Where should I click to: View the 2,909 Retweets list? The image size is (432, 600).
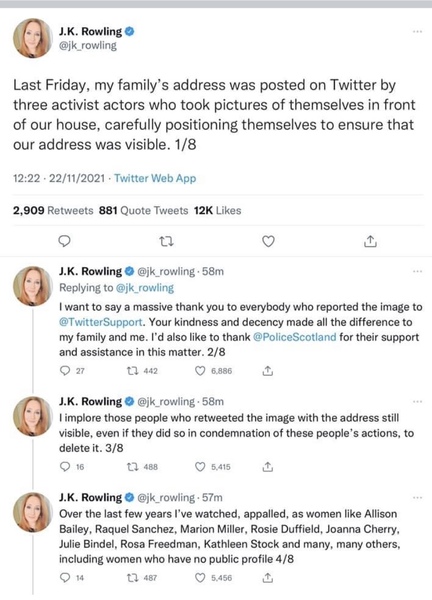(53, 210)
